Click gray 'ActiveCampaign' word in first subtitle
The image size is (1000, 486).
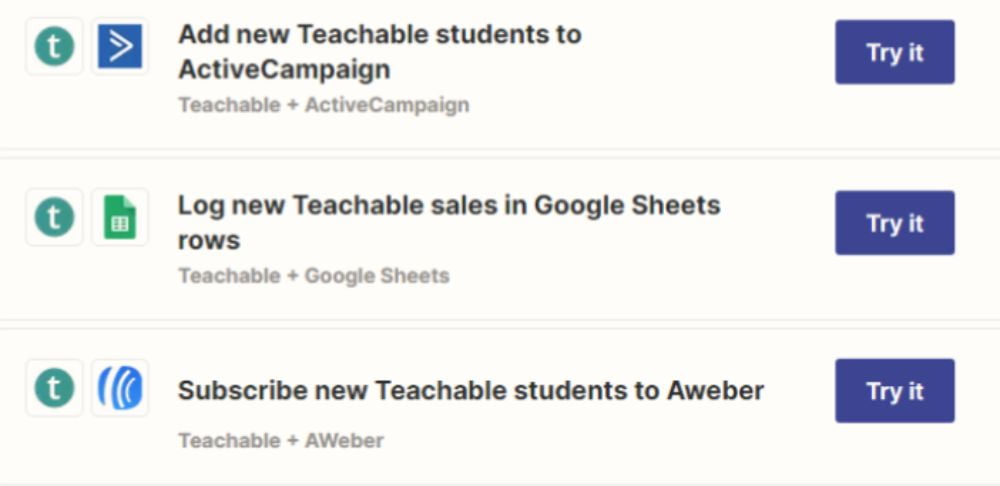click(387, 105)
